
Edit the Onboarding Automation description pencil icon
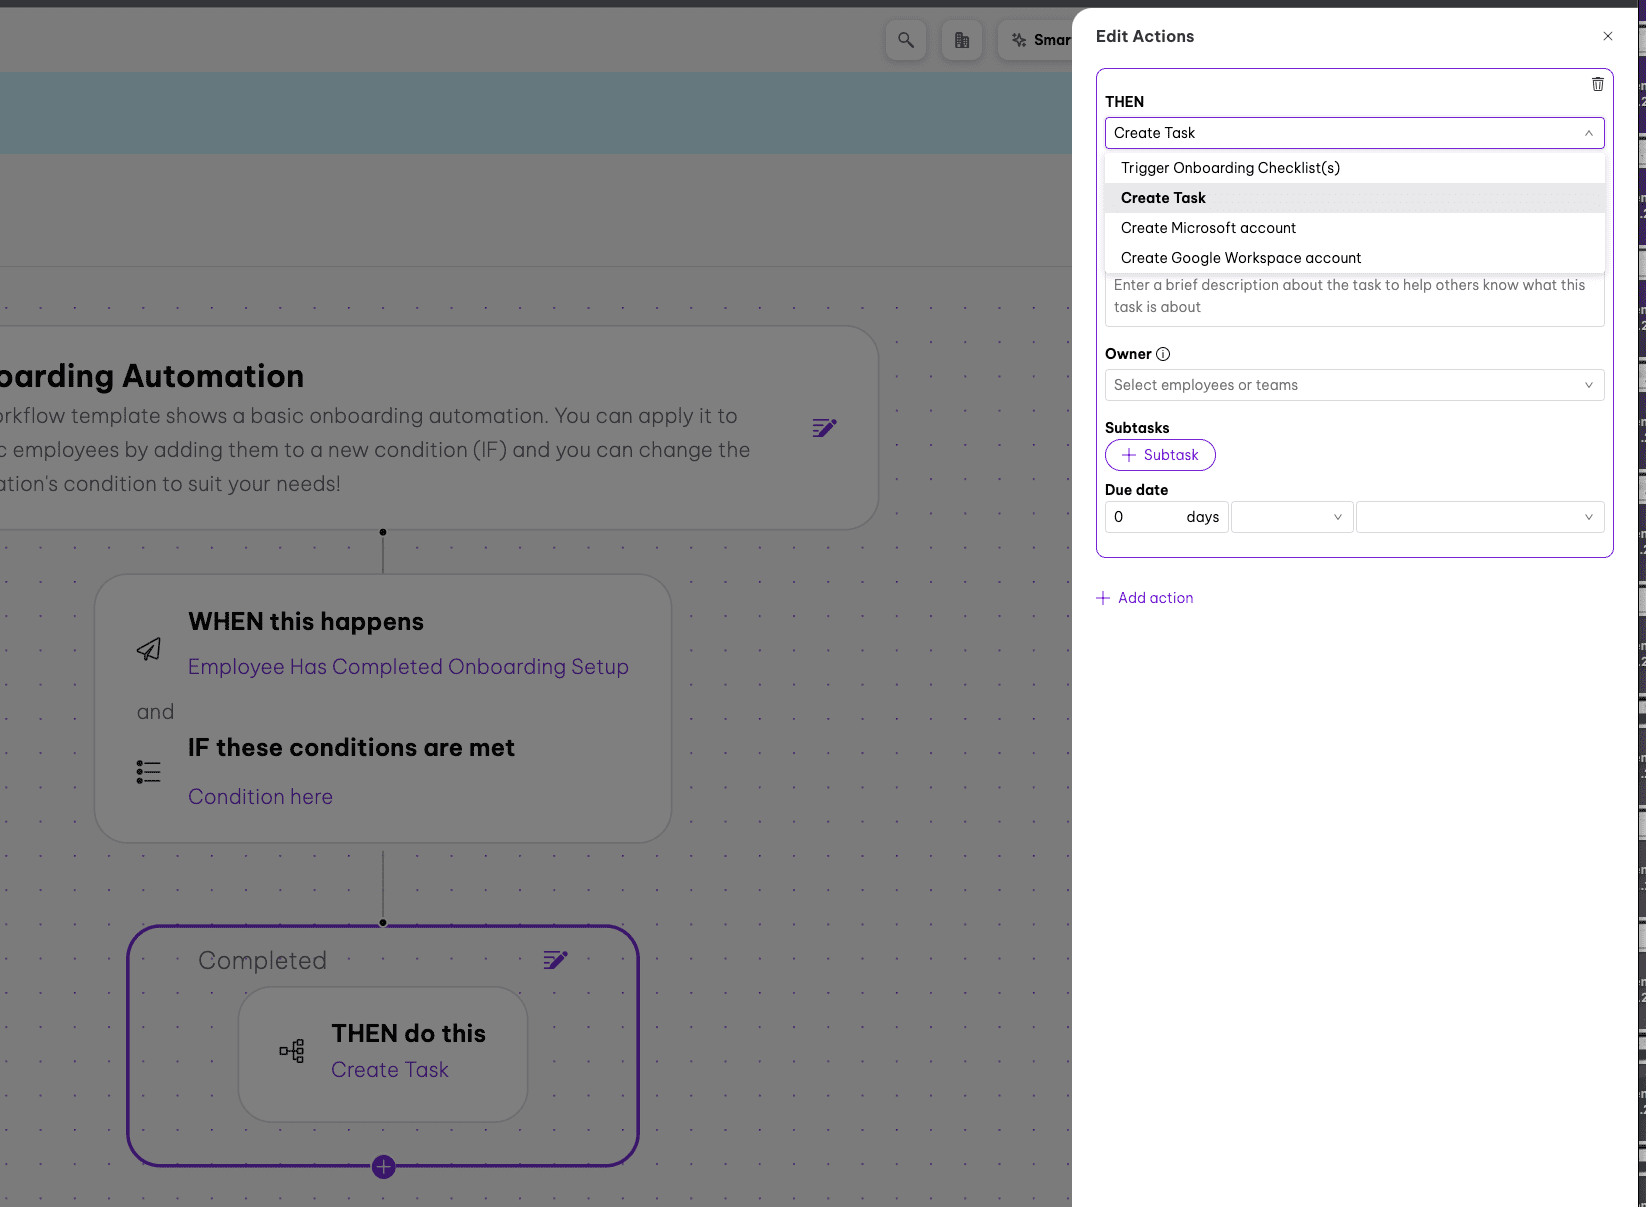pos(824,428)
